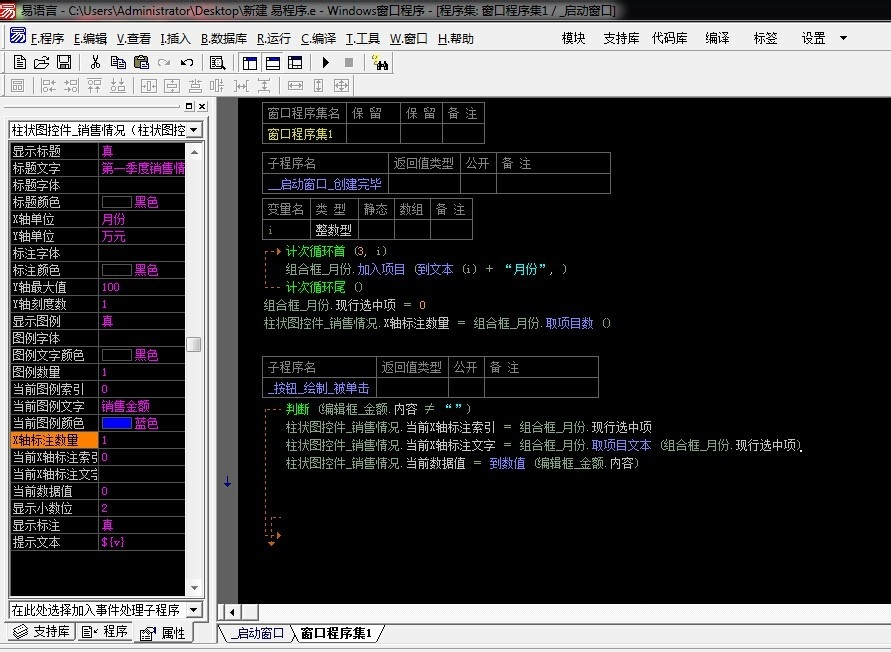The height and width of the screenshot is (652, 891).
Task: Open the B.数据库 menu
Action: [x=224, y=39]
